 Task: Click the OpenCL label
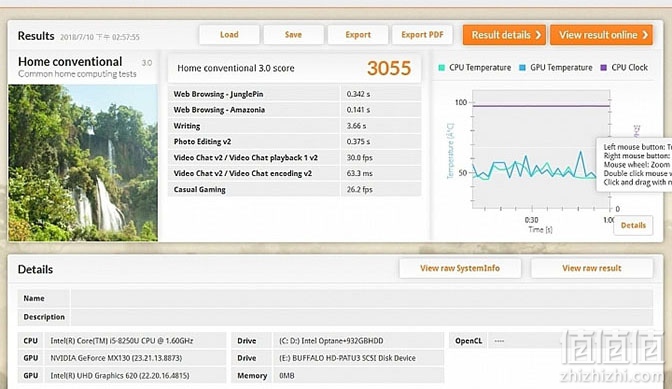point(468,341)
